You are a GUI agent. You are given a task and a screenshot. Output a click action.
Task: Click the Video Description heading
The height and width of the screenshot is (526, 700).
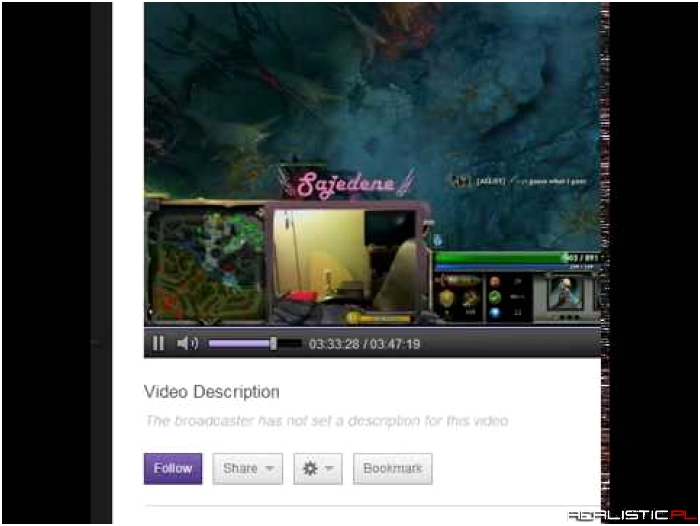(x=212, y=392)
